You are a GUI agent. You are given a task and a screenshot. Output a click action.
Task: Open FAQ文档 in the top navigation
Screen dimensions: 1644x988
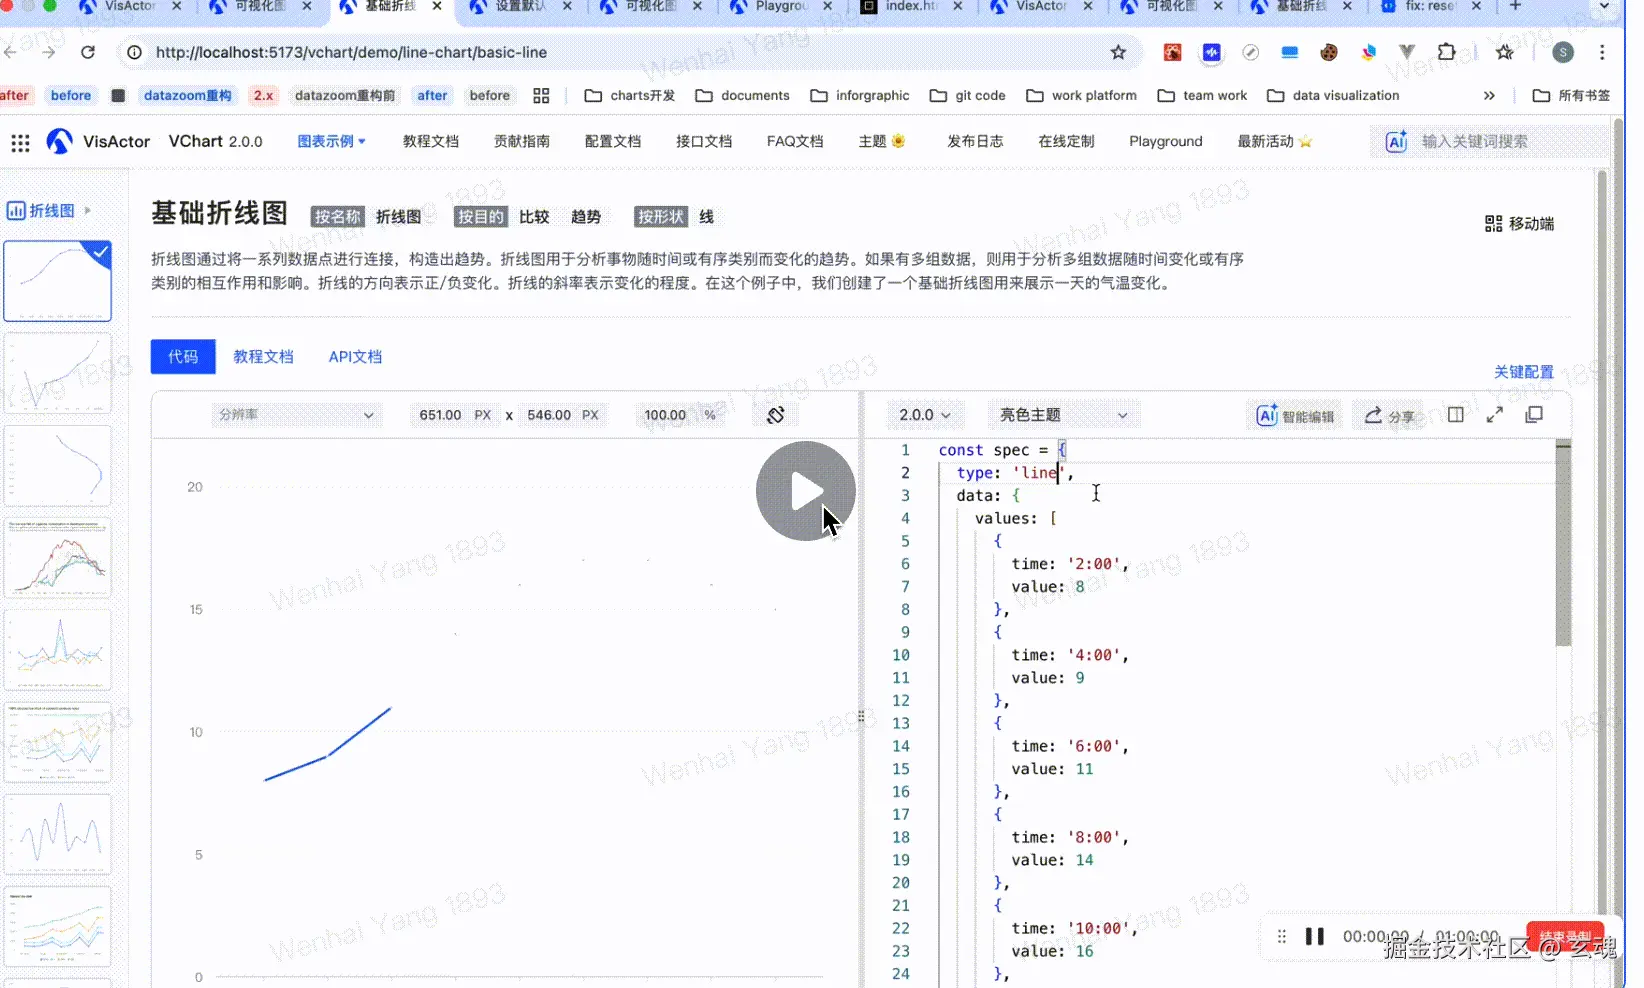(x=795, y=141)
